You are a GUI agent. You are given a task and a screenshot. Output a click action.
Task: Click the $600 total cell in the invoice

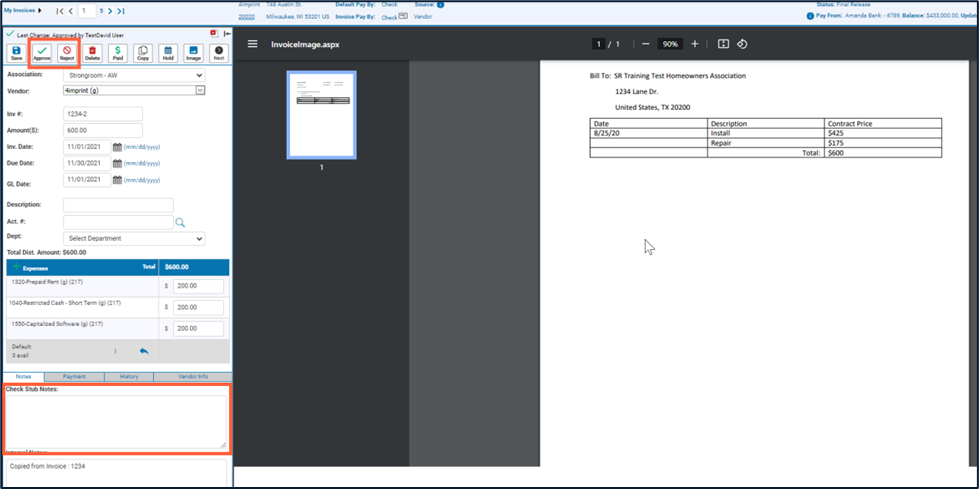[x=883, y=152]
